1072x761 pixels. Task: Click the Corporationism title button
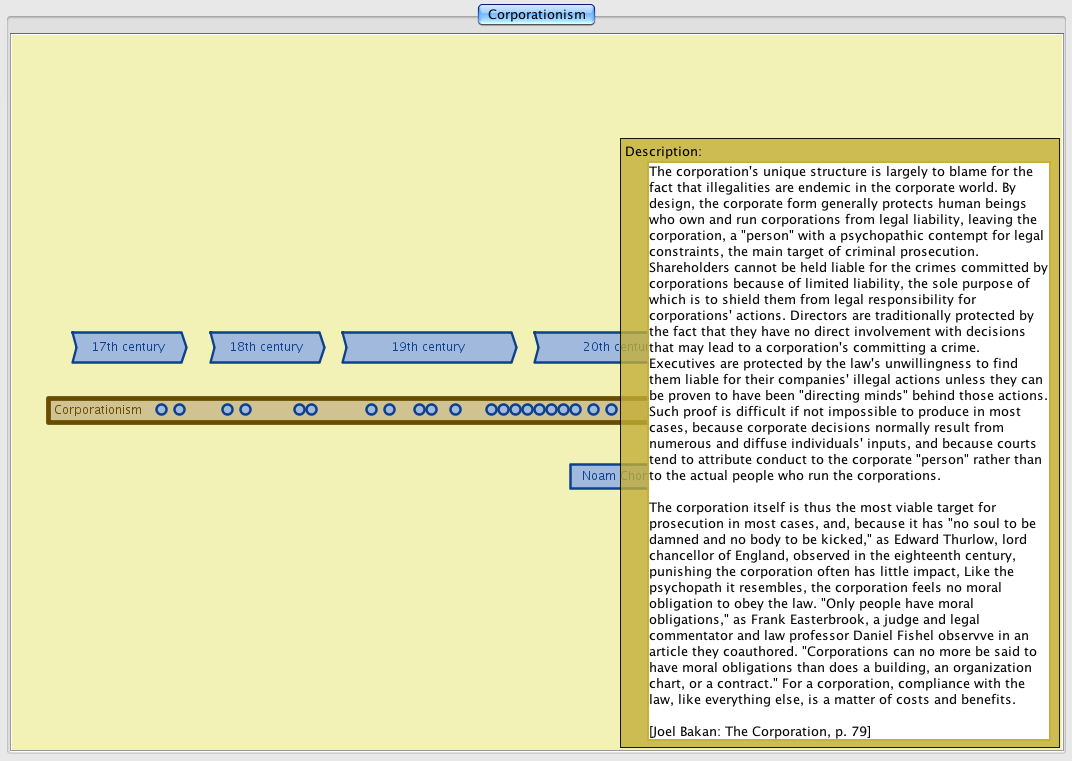pos(536,14)
